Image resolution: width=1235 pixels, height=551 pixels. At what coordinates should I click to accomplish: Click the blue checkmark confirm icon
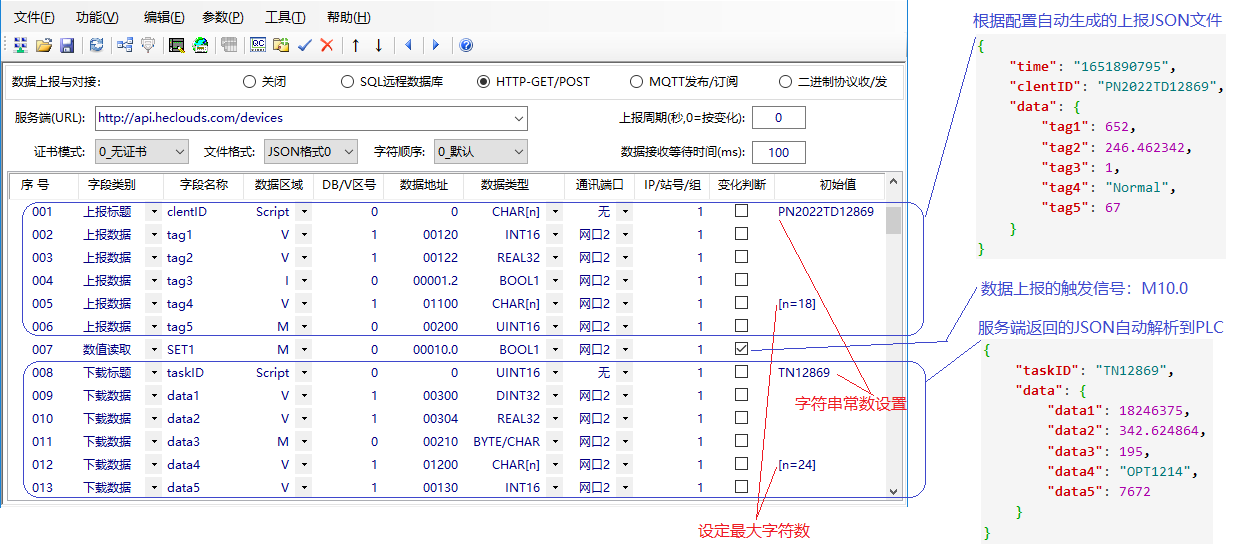tap(305, 45)
